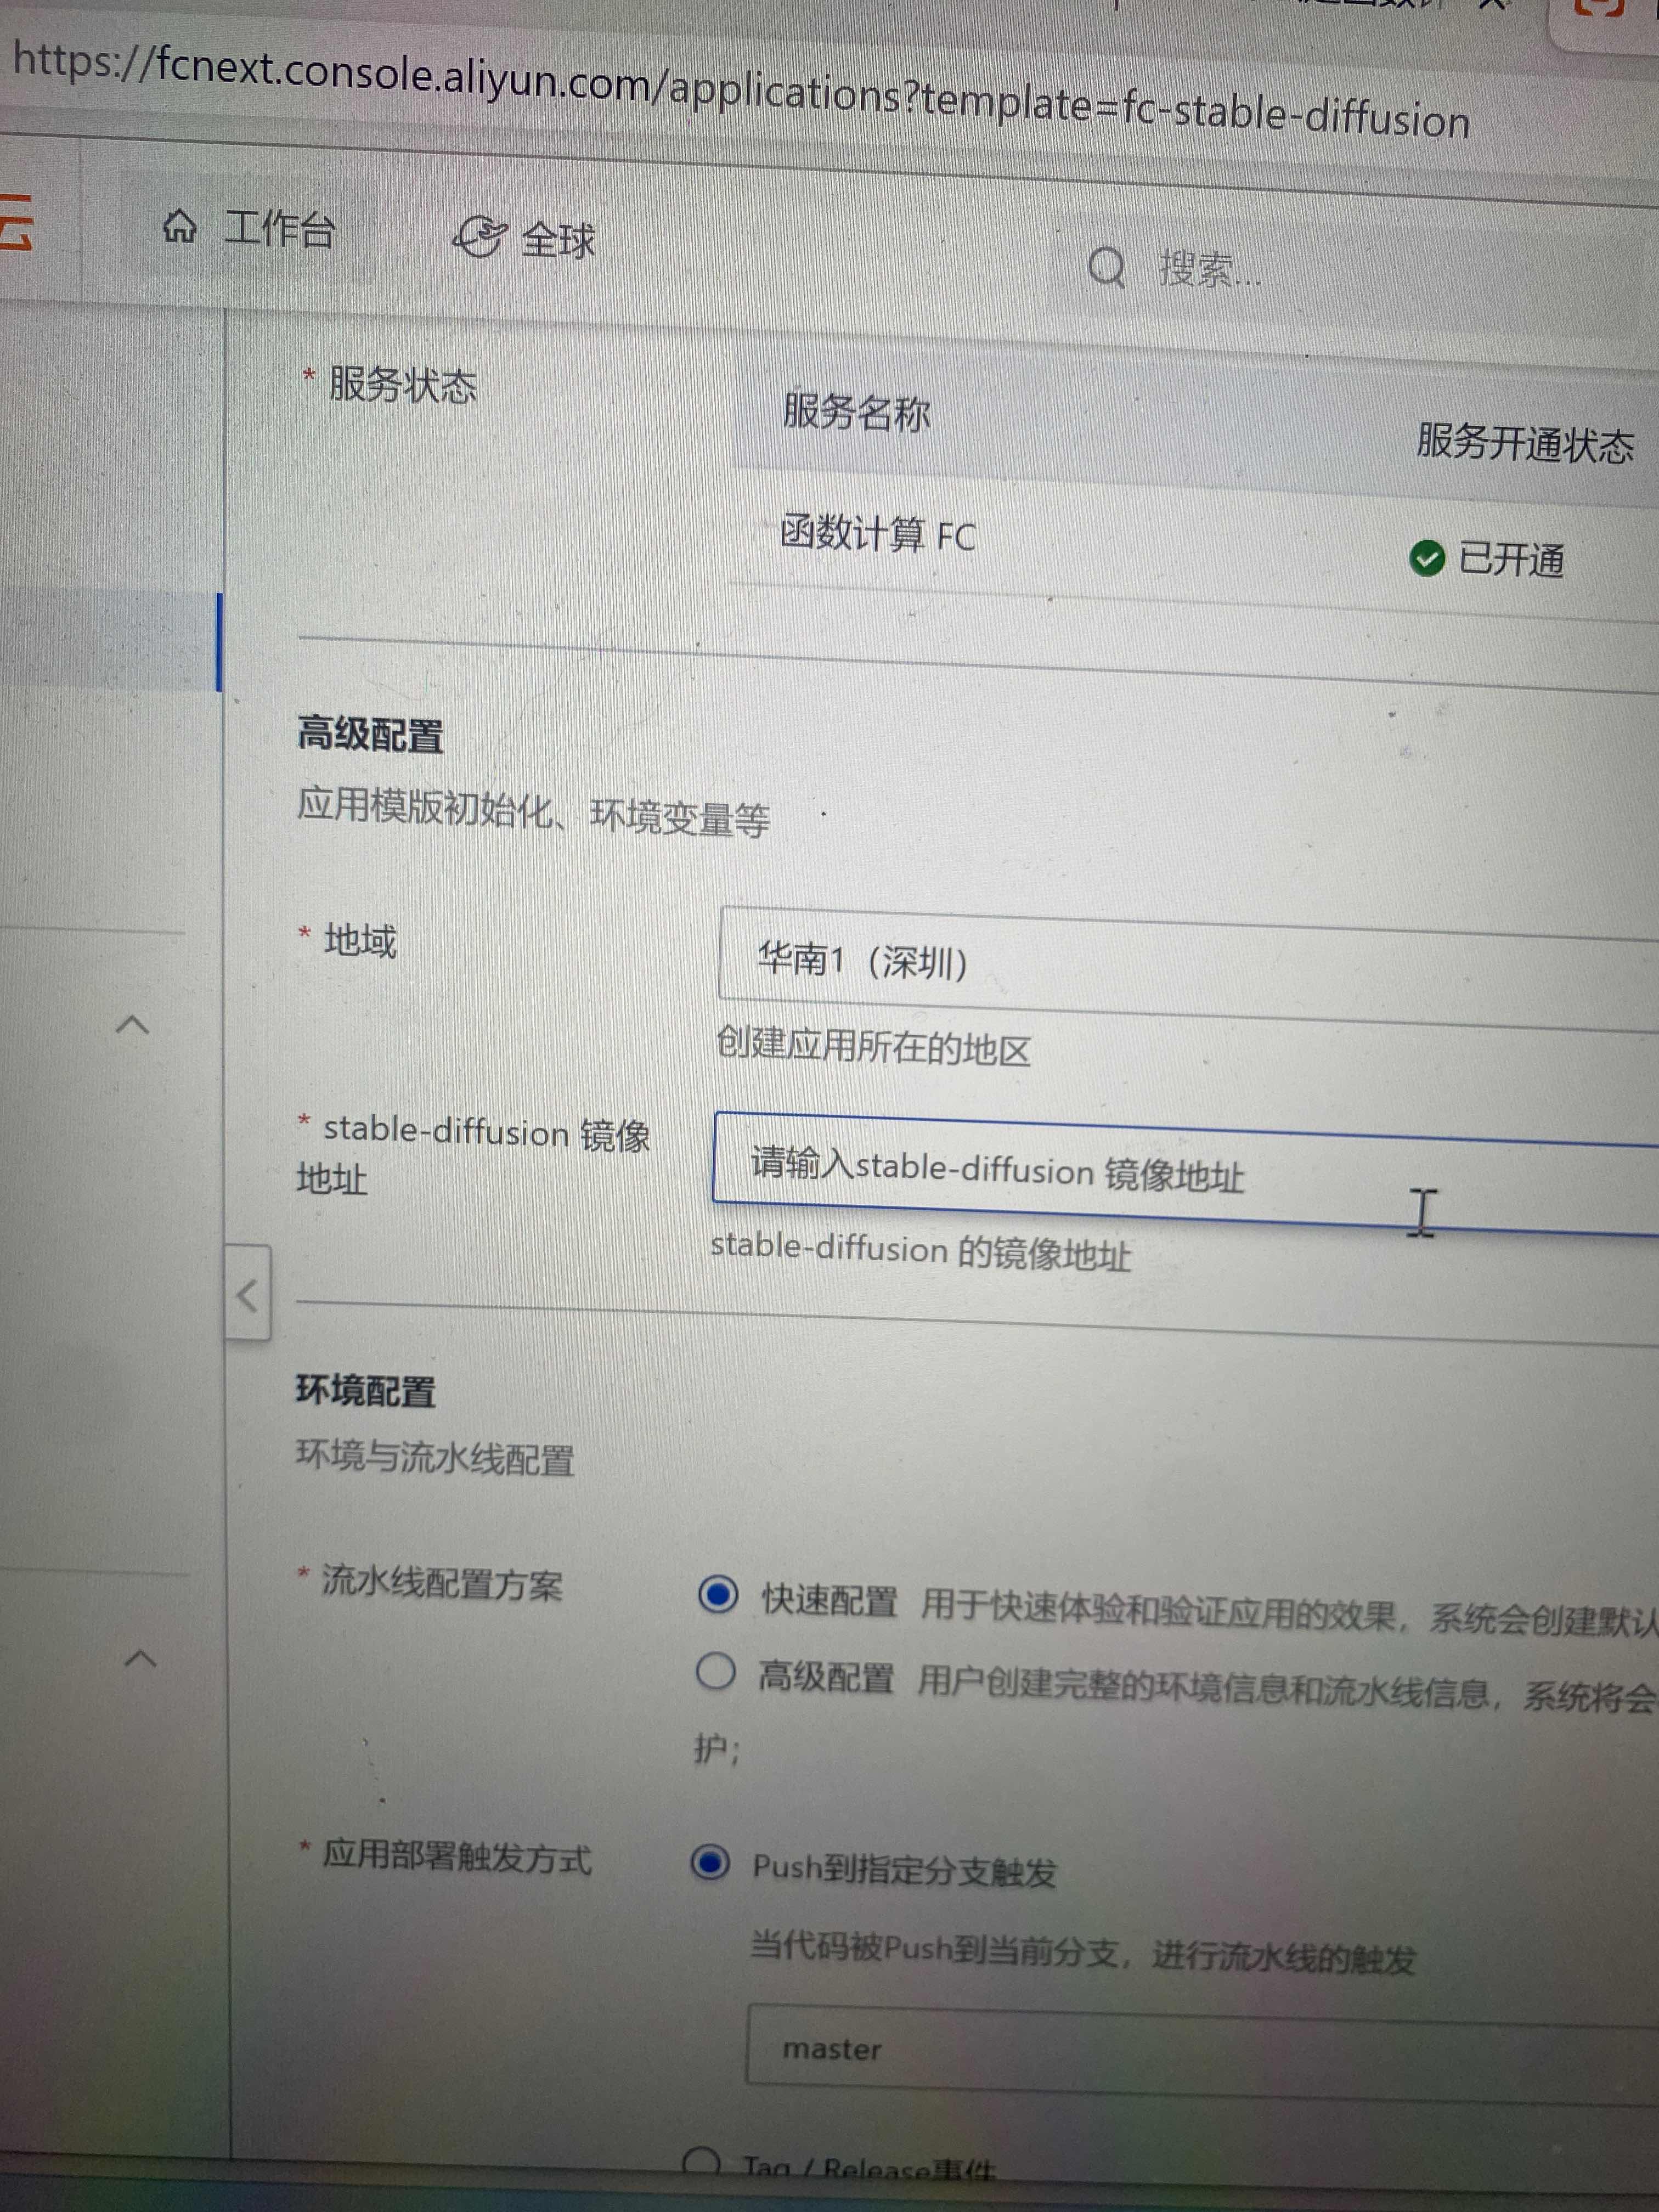This screenshot has width=1659, height=2212.
Task: Click the 高级配置 section heading
Action: pyautogui.click(x=370, y=734)
